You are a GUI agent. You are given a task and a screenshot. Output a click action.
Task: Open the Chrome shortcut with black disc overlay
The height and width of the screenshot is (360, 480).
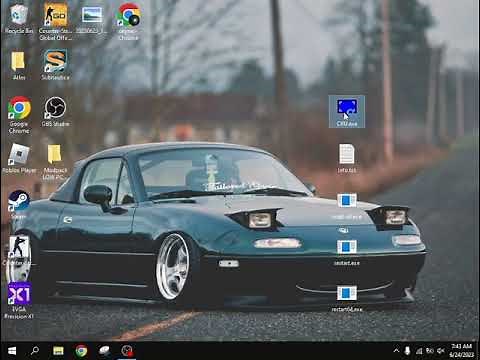(x=129, y=22)
